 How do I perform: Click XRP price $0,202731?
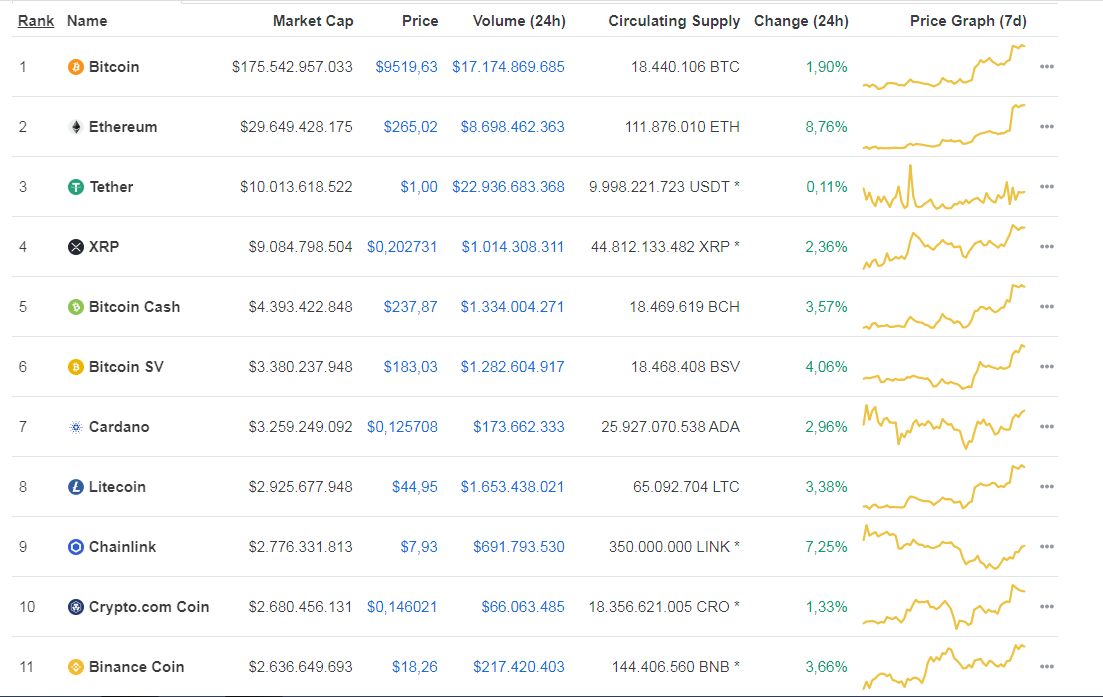coord(402,247)
